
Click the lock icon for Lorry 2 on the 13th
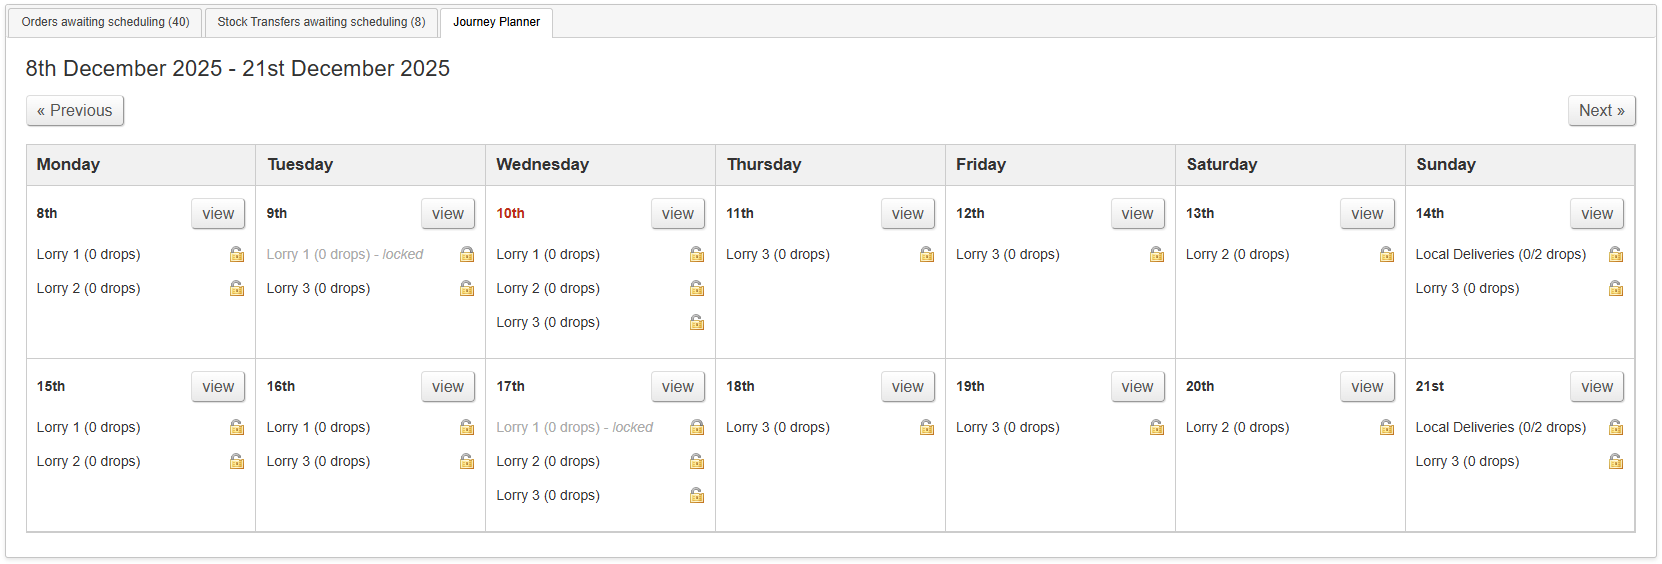(x=1387, y=254)
